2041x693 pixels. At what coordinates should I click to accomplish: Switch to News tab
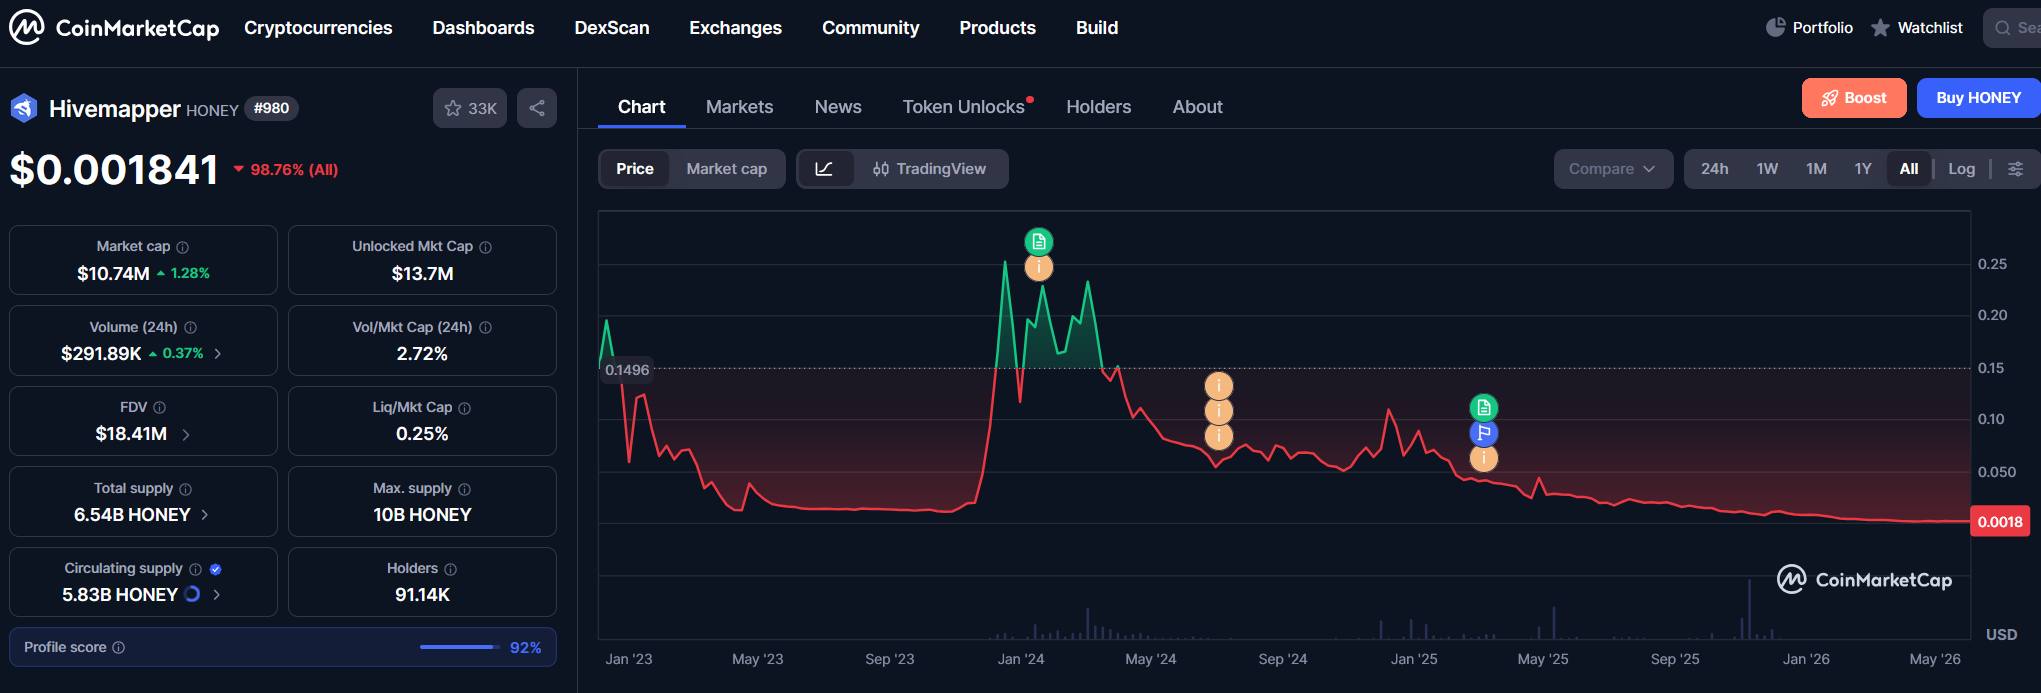(x=838, y=107)
